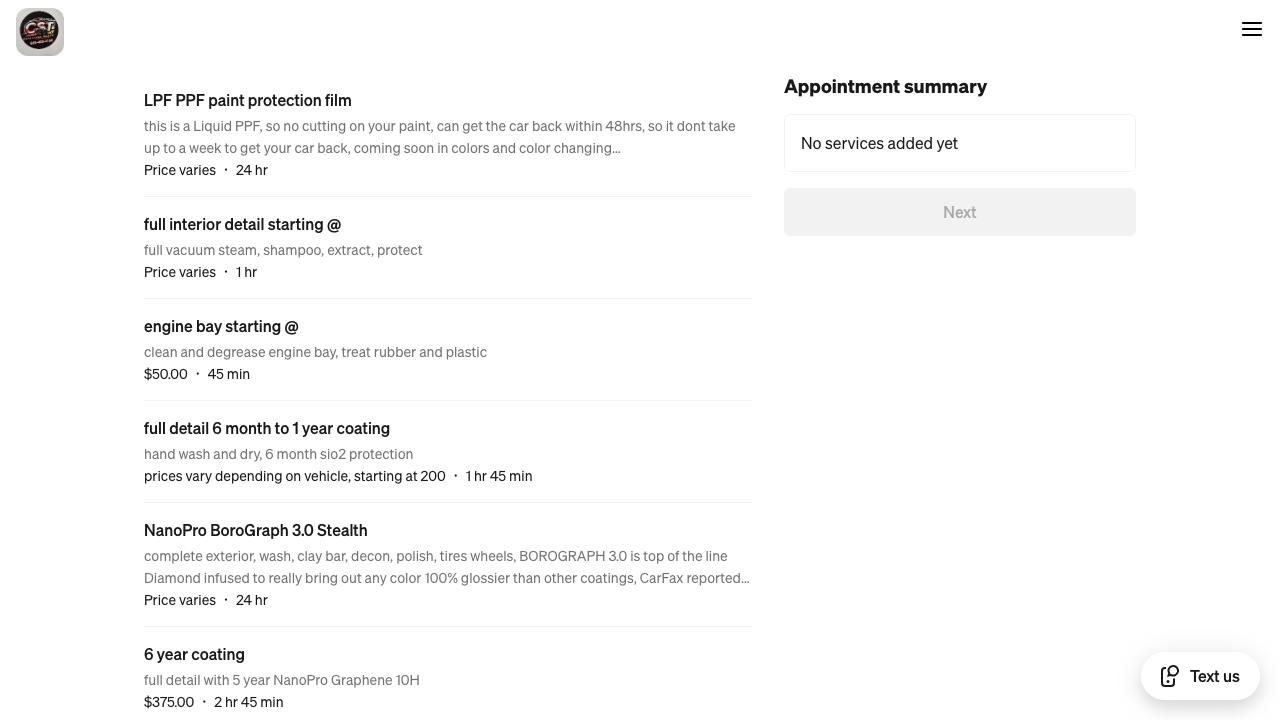Click the full vacuum steam shampoo description
Viewport: 1280px width, 720px height.
pos(283,250)
